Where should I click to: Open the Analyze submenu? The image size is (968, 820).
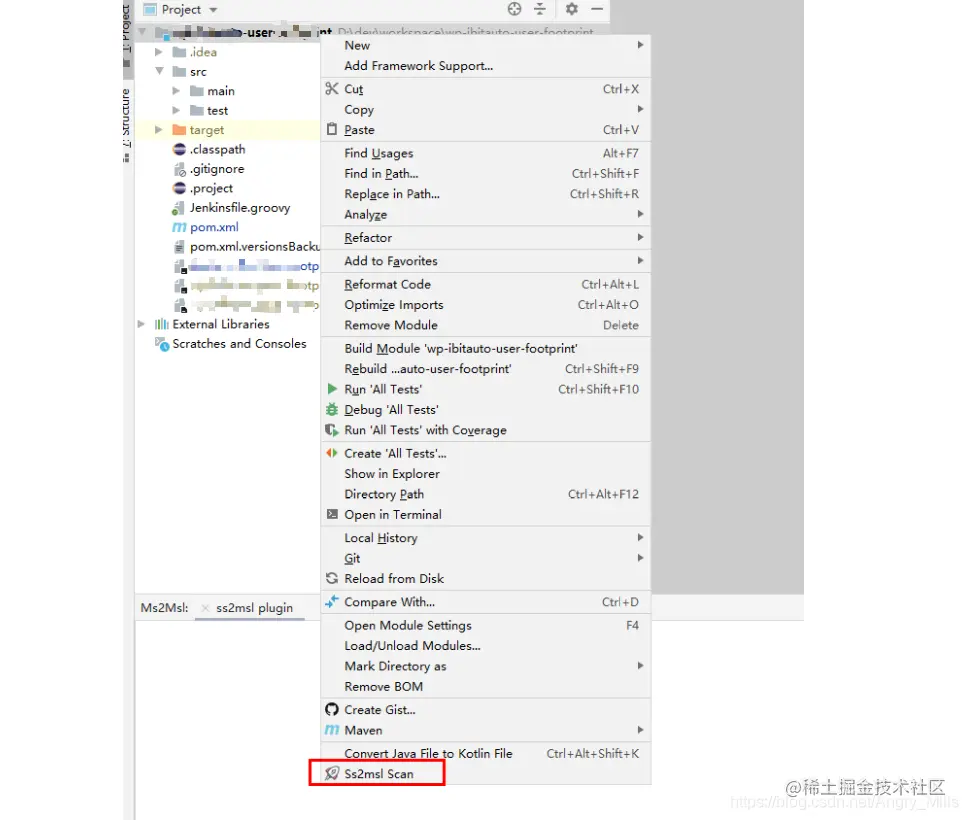[x=486, y=214]
